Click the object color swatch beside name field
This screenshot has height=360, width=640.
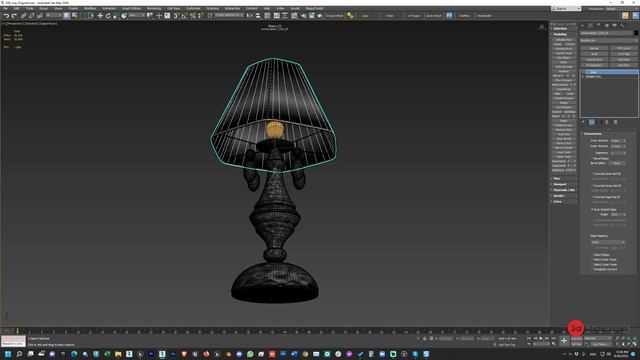[636, 33]
